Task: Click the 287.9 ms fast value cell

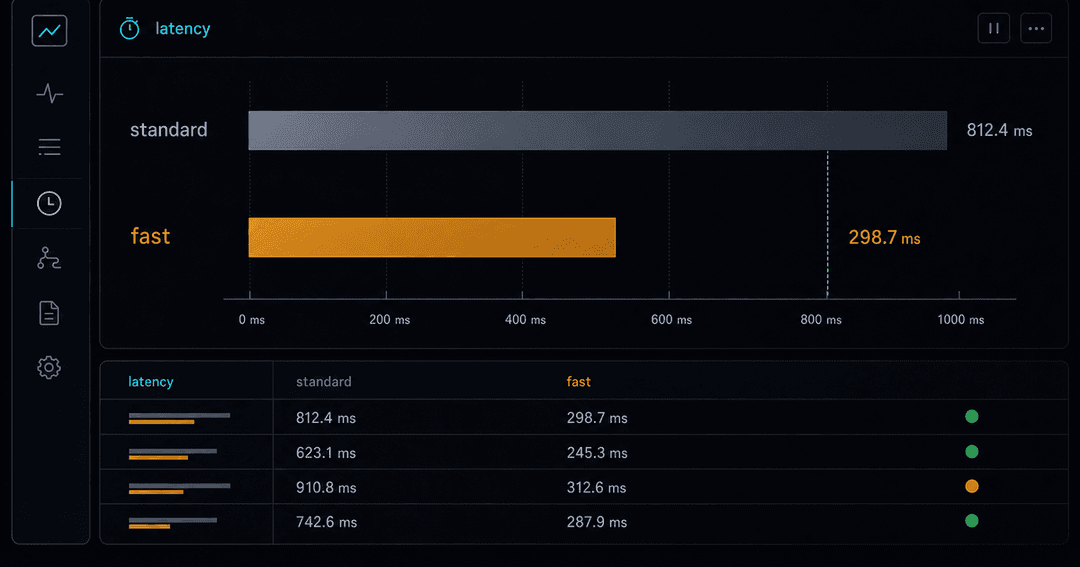Action: click(596, 522)
